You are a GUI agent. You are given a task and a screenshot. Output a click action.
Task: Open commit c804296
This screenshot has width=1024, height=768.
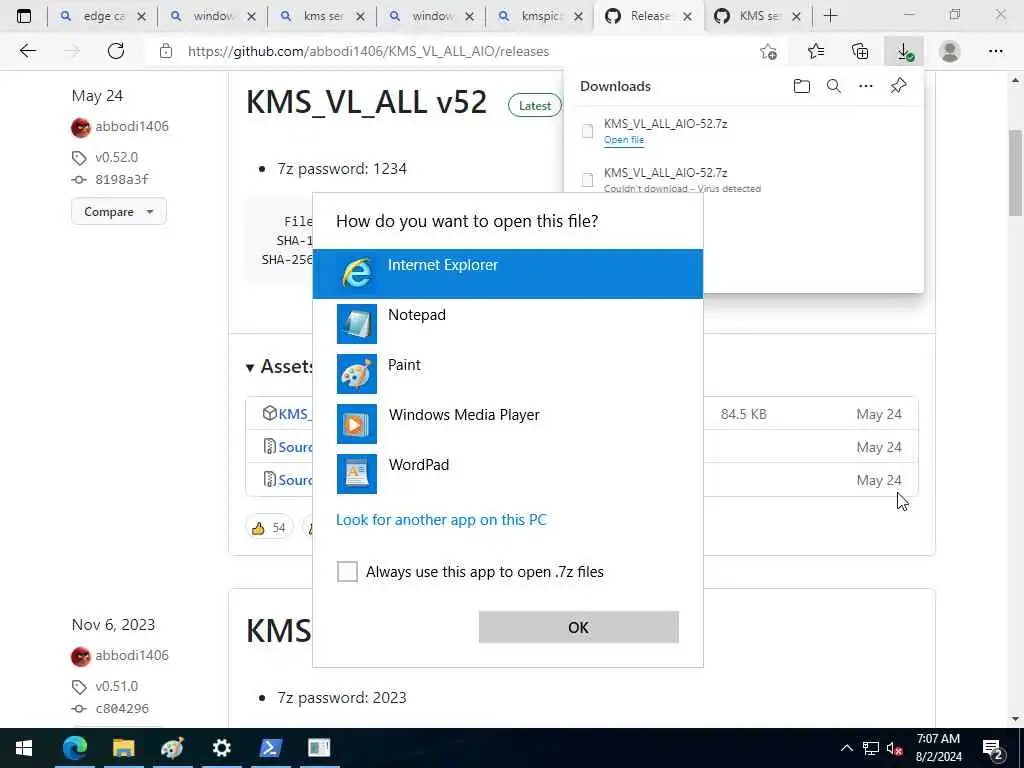point(121,709)
